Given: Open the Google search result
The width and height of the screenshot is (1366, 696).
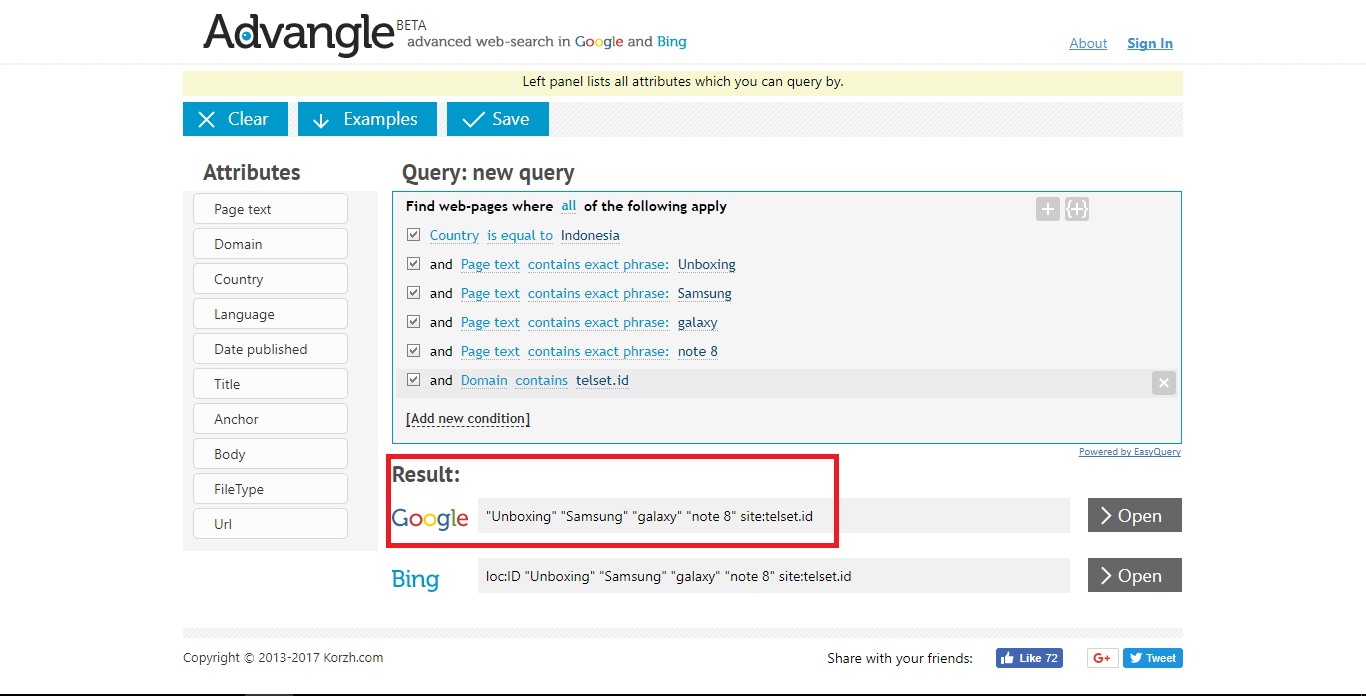Looking at the screenshot, I should tap(1134, 516).
